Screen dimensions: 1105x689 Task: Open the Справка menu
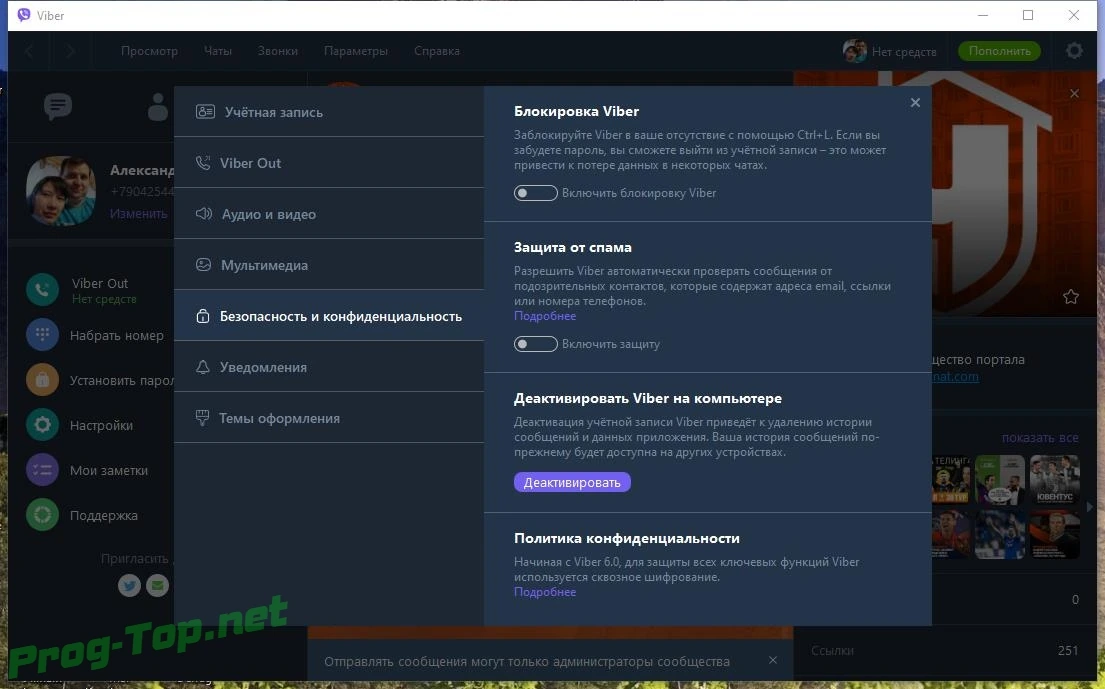coord(437,51)
